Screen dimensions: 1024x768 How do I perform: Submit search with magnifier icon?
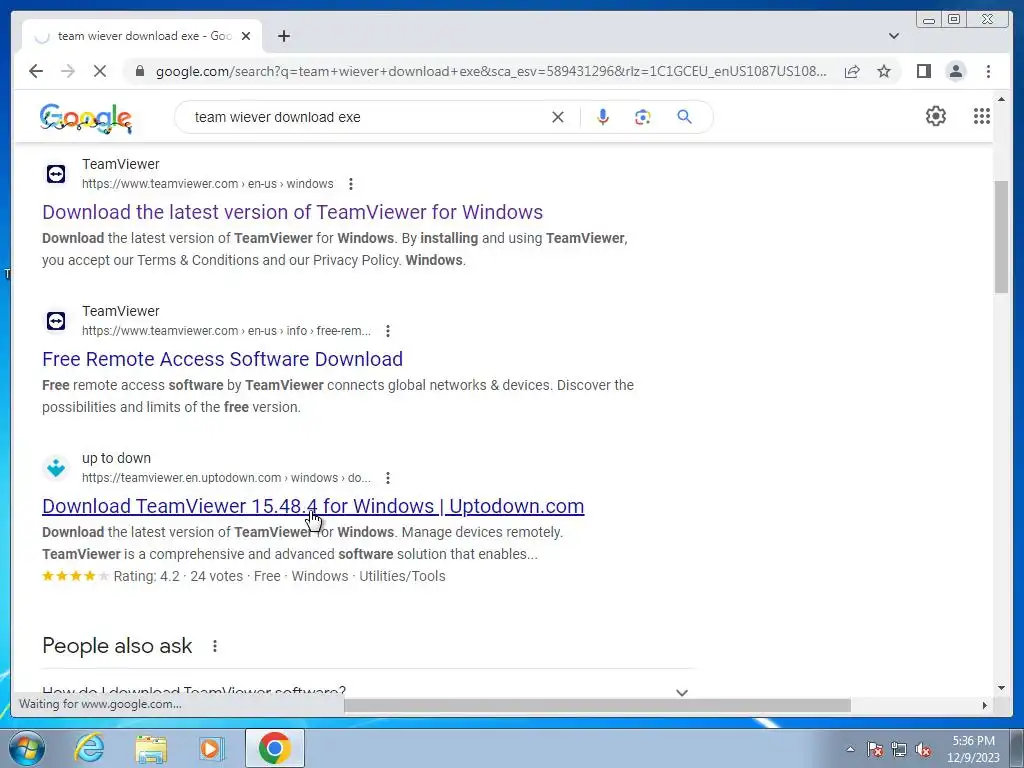pyautogui.click(x=684, y=117)
